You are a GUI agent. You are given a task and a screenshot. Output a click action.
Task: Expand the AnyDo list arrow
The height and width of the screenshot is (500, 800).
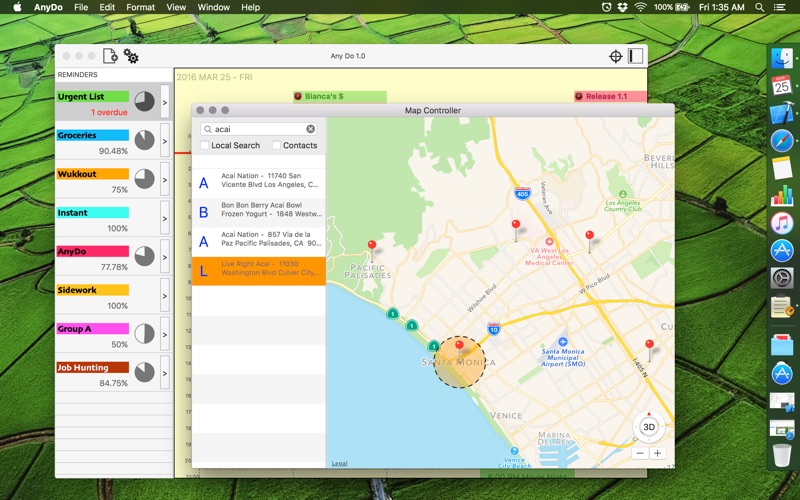[165, 257]
